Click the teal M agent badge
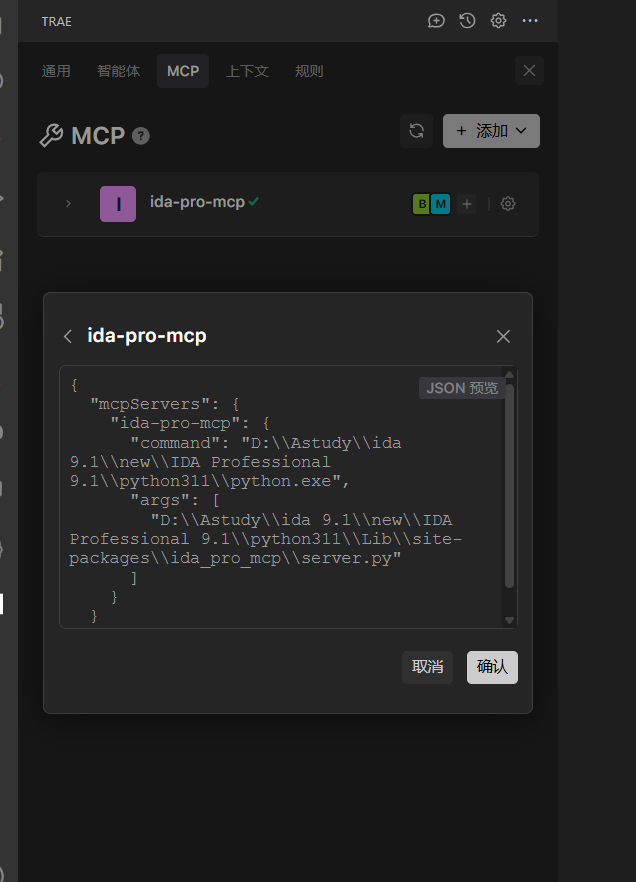Image resolution: width=636 pixels, height=882 pixels. [x=440, y=204]
